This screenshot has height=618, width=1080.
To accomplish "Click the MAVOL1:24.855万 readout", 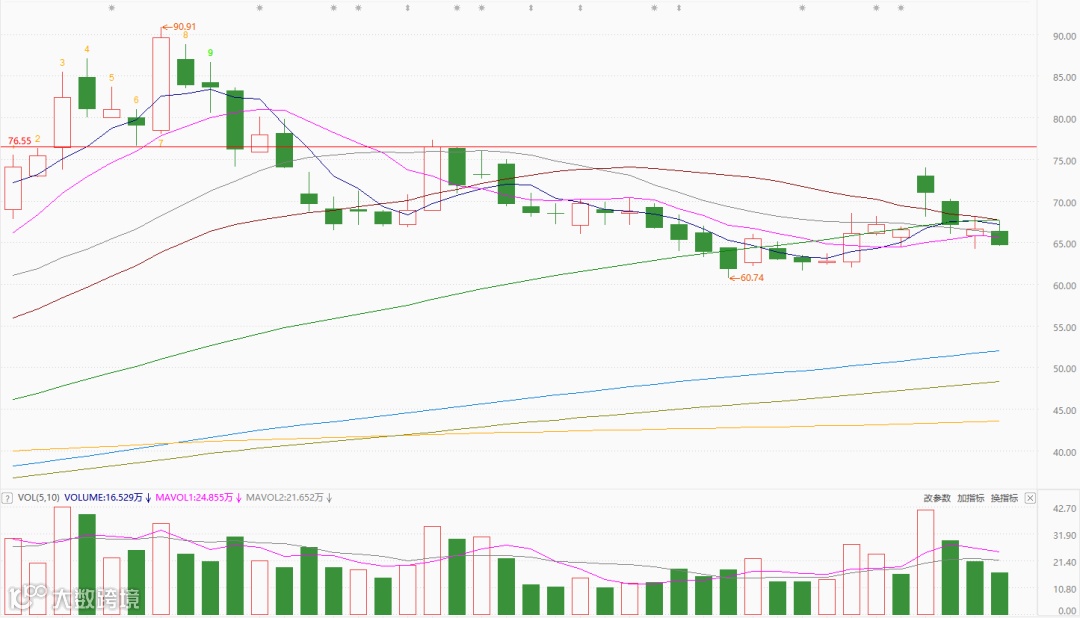I will tap(194, 497).
